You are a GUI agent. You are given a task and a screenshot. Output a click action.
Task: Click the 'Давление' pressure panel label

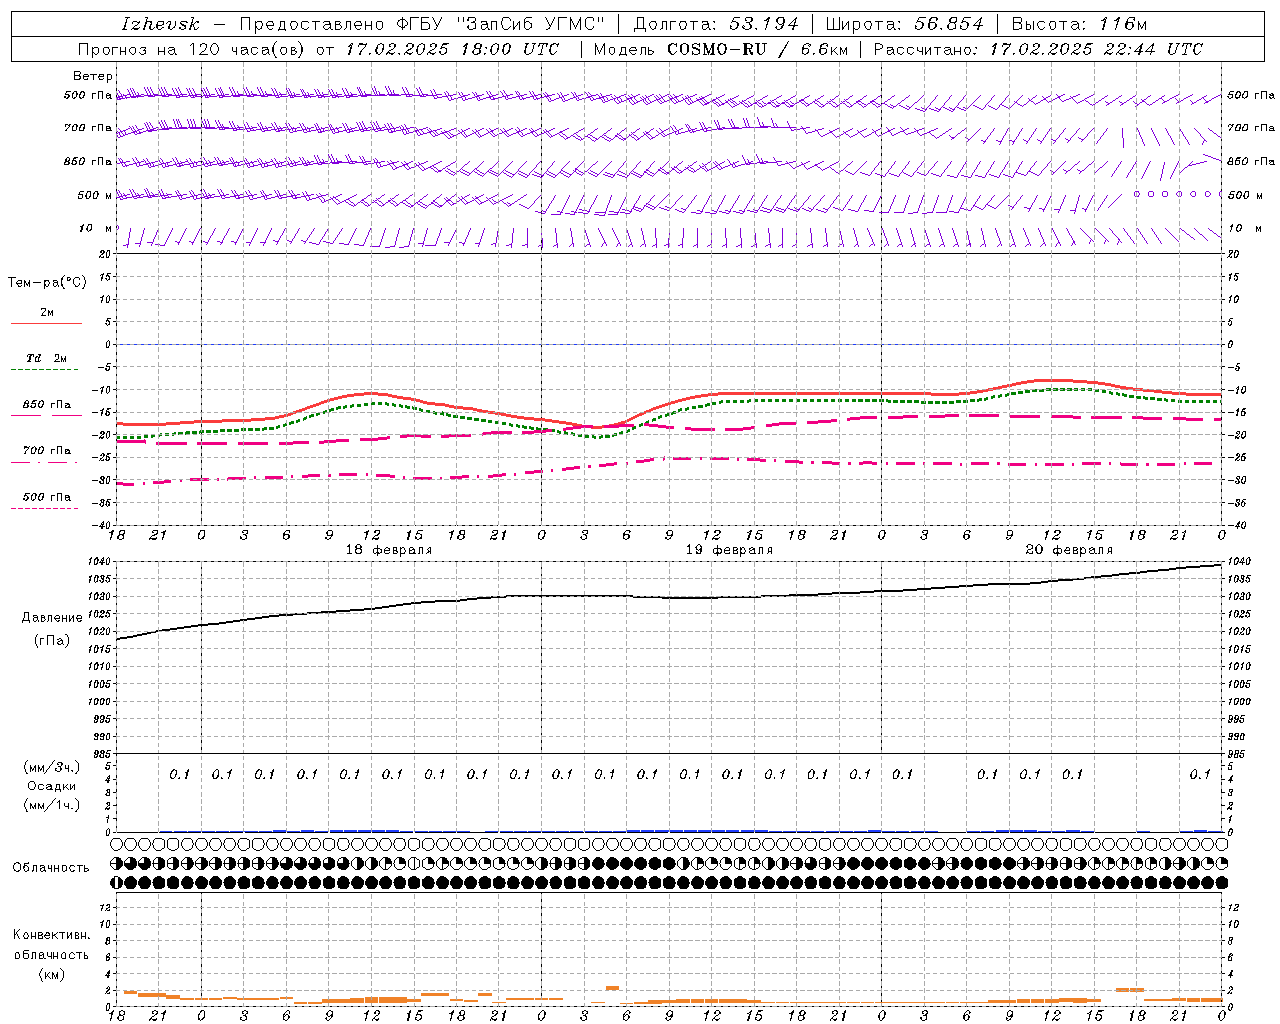tap(52, 618)
